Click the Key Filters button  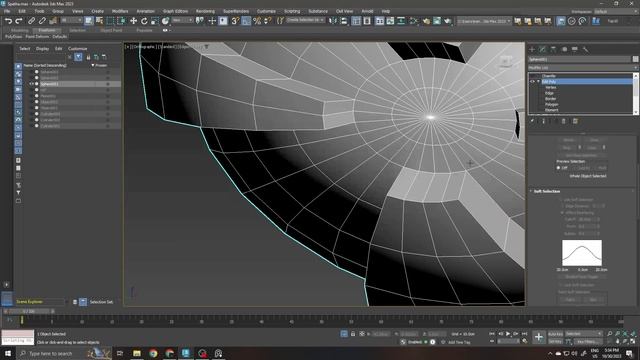588,341
